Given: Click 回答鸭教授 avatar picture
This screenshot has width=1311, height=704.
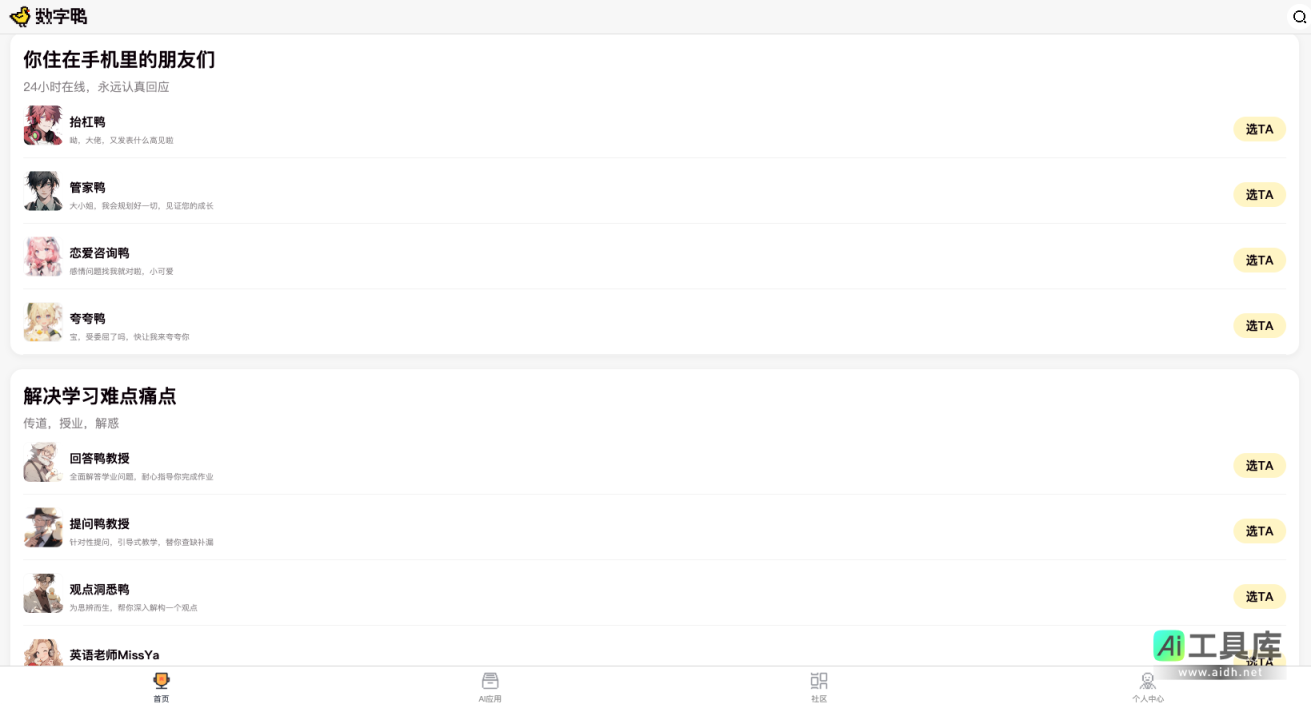Looking at the screenshot, I should tap(43, 462).
